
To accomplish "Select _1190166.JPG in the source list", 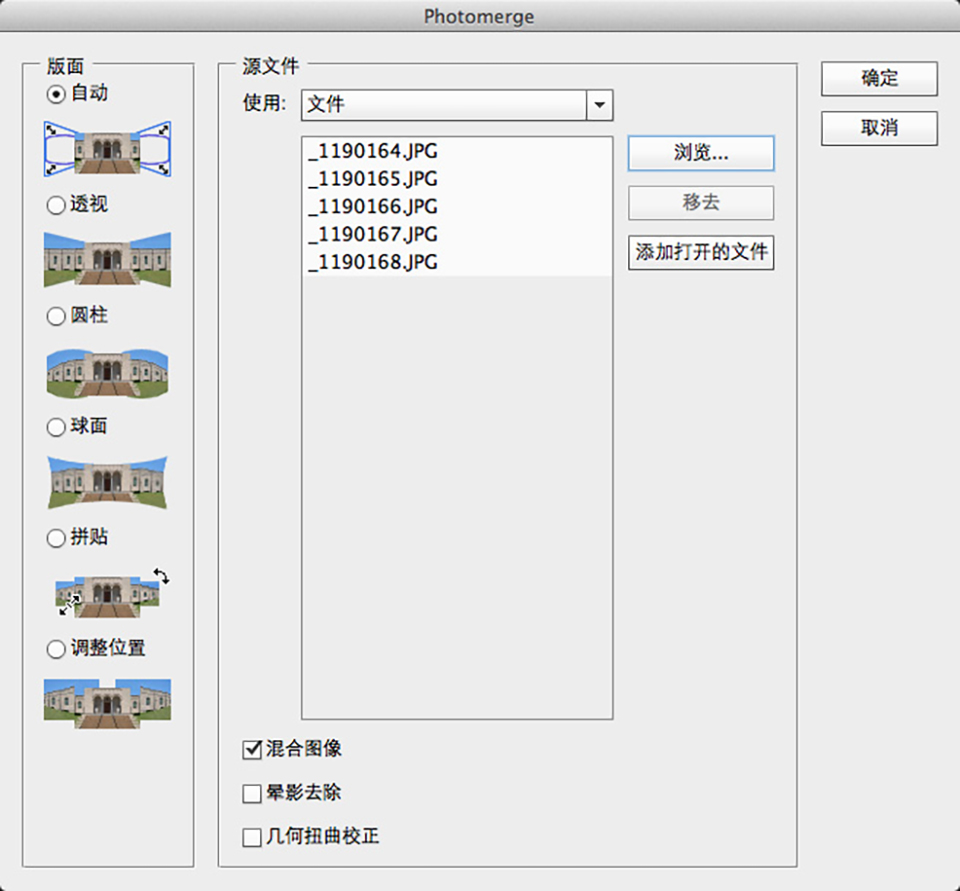I will tap(373, 207).
